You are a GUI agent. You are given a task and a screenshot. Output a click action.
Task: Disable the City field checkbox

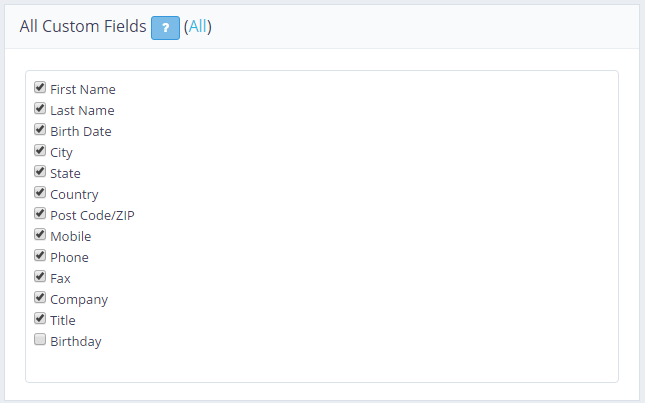coord(40,151)
